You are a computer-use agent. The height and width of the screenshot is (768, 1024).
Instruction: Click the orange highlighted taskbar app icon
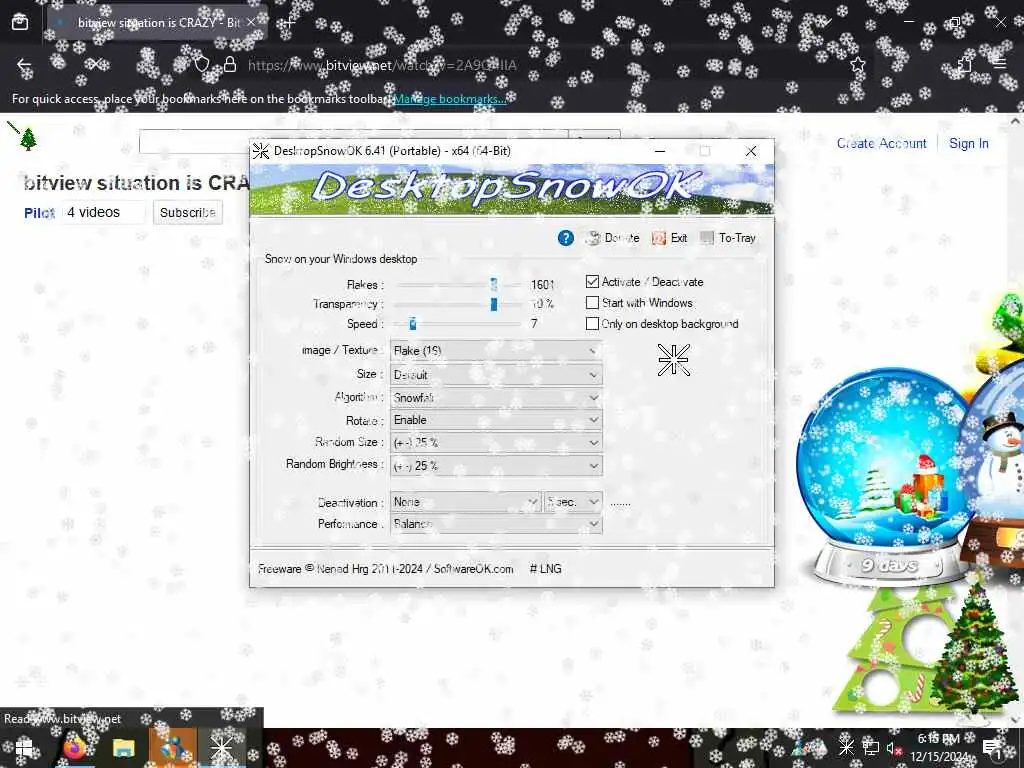coord(172,748)
